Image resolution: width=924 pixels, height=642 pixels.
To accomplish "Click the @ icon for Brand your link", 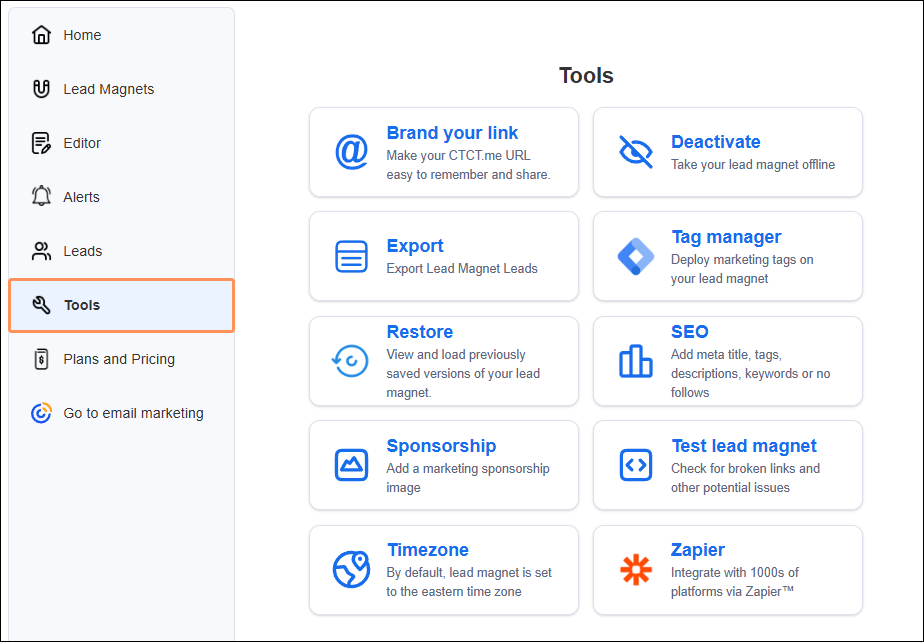I will point(351,152).
